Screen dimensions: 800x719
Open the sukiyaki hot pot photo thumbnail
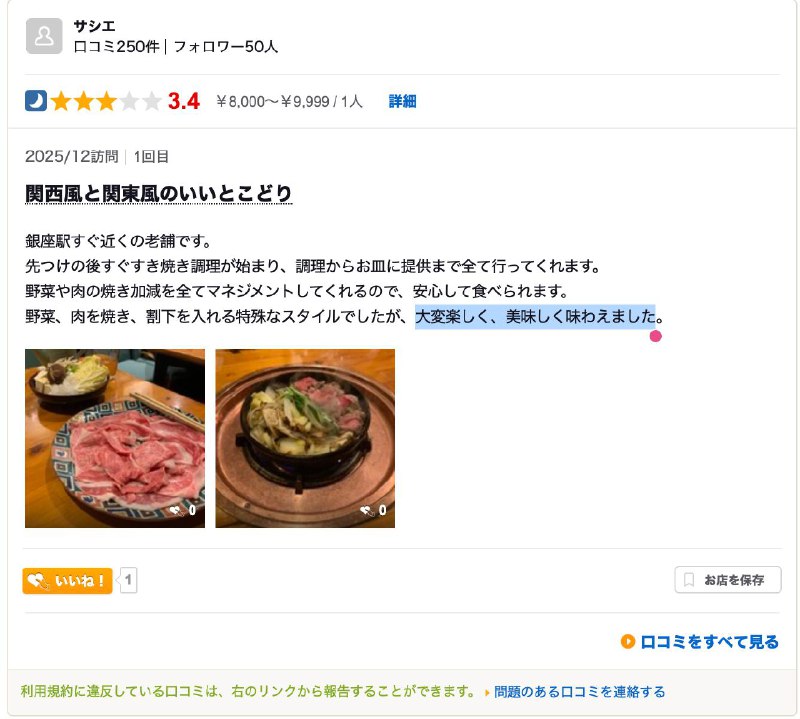pos(305,437)
